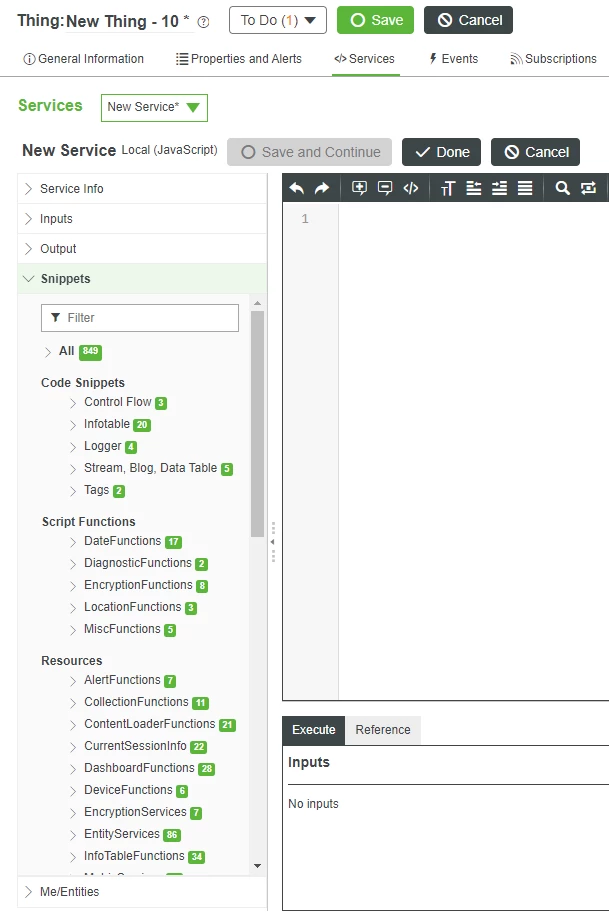Expand DeviceFunctions resource
Viewport: 609px width, 917px height.
pos(73,791)
